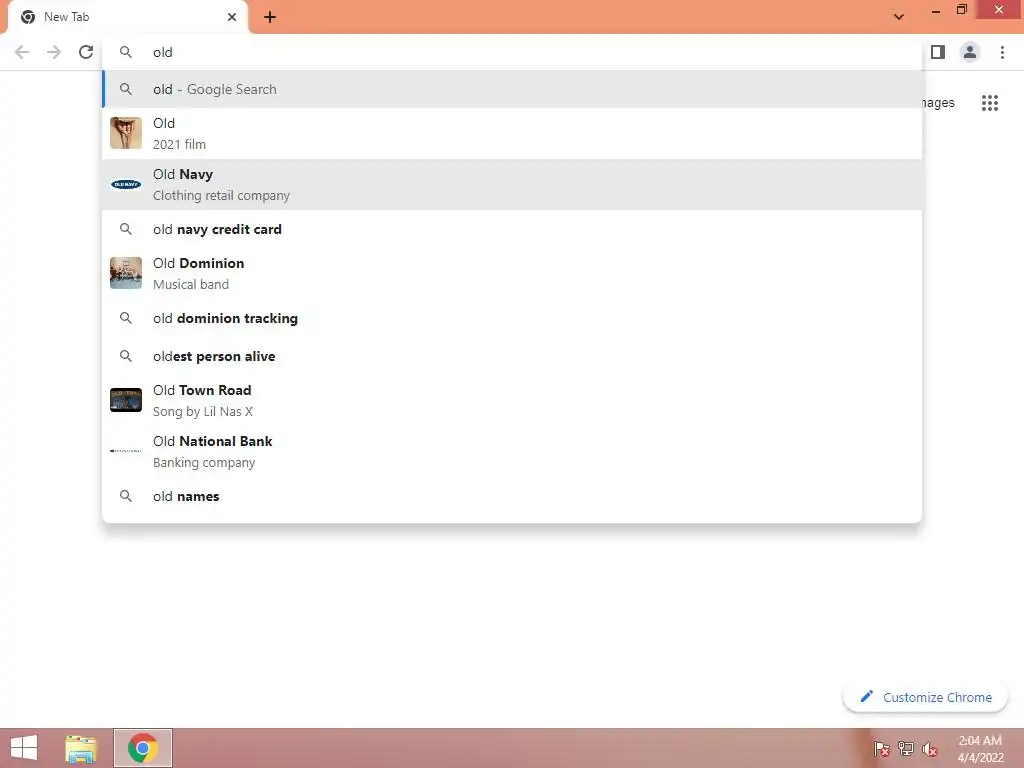The width and height of the screenshot is (1024, 768).
Task: Click the muted volume tray icon
Action: click(930, 749)
